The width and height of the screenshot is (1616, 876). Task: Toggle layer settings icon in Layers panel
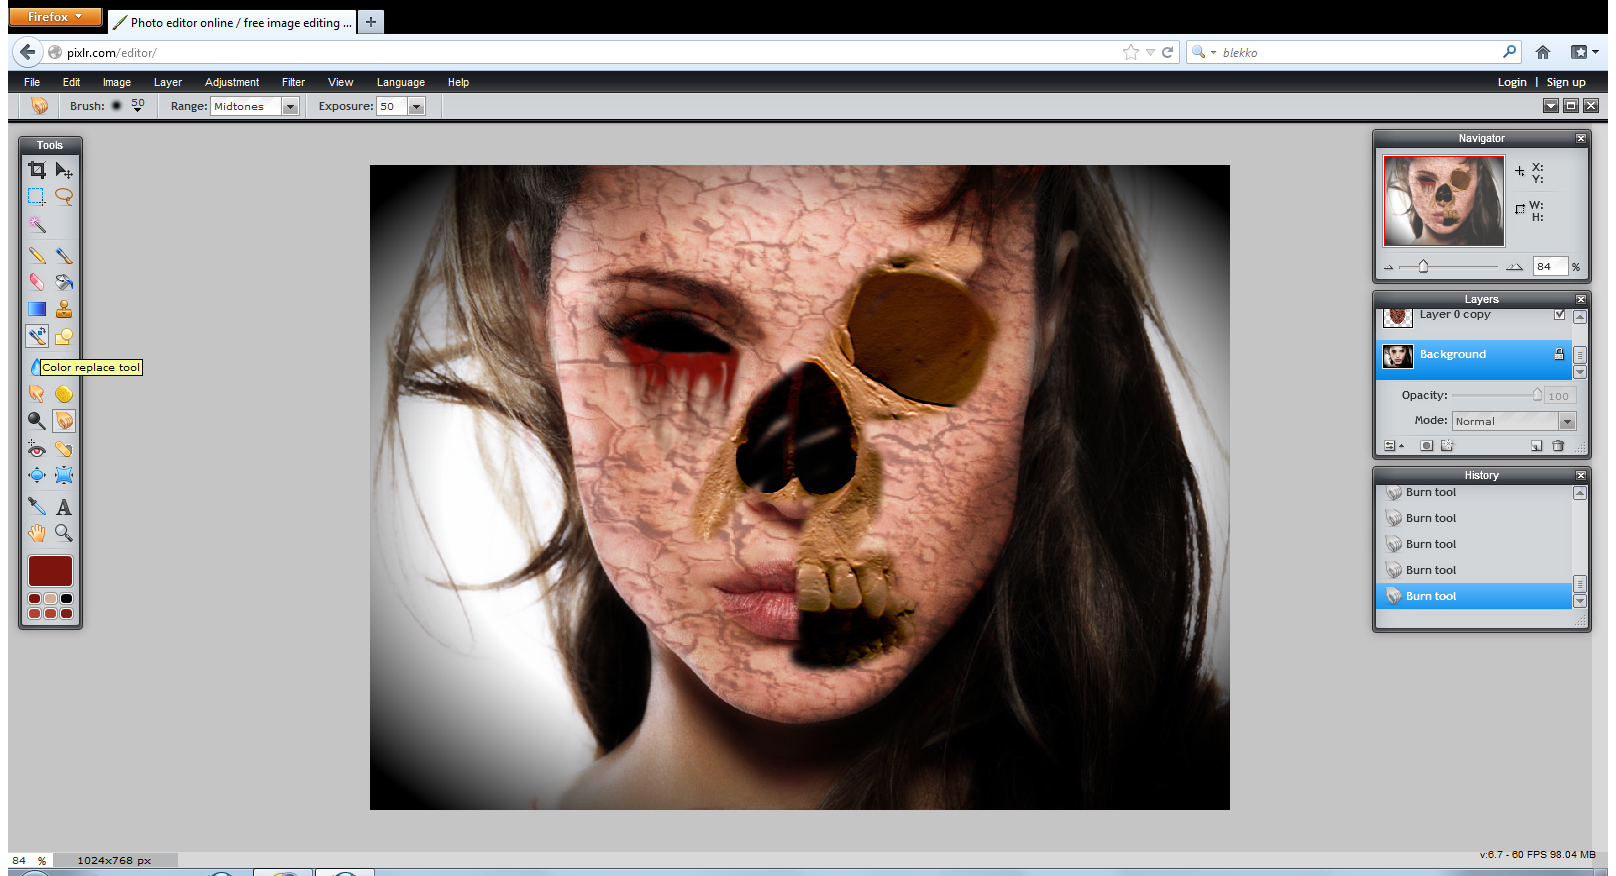pyautogui.click(x=1393, y=446)
